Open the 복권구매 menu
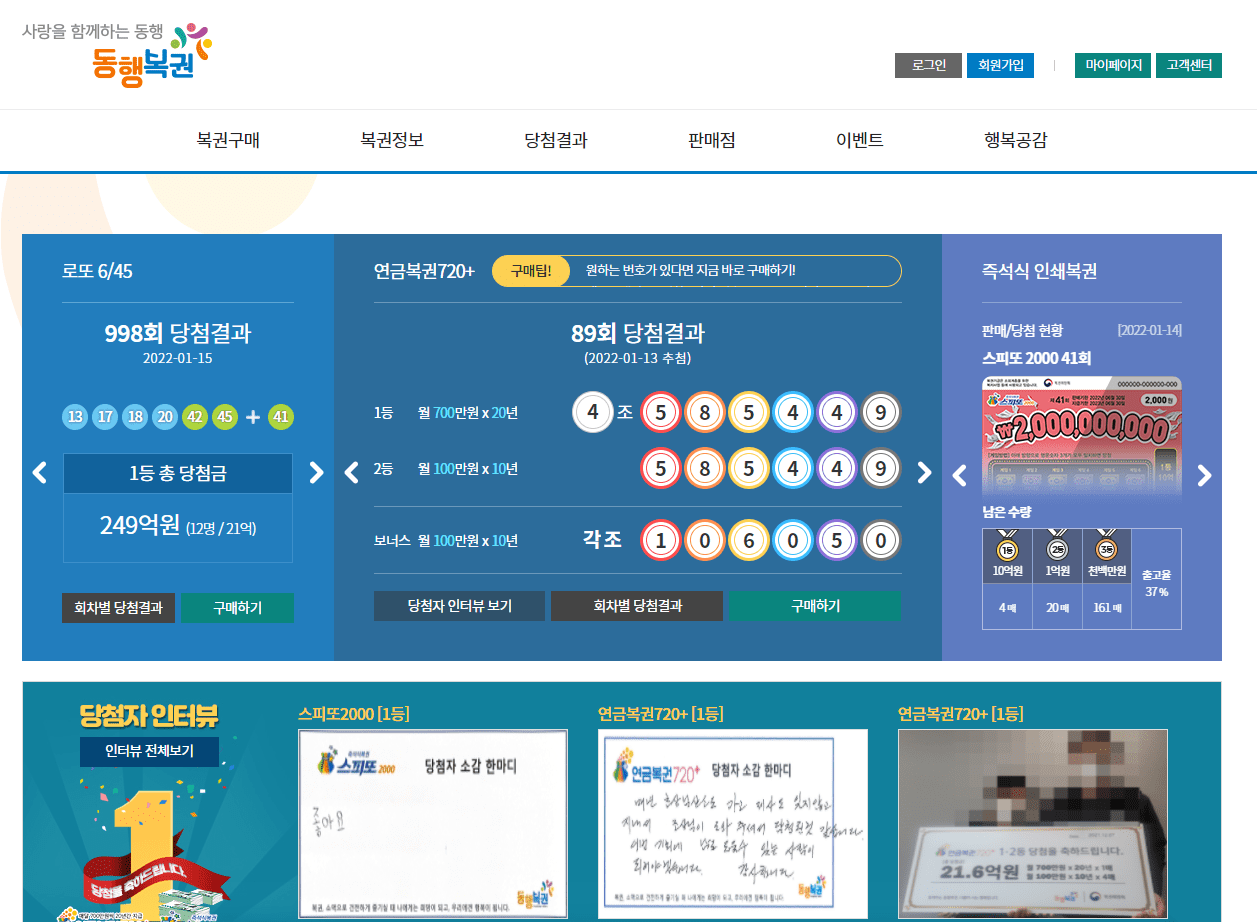Image resolution: width=1257 pixels, height=922 pixels. click(228, 140)
